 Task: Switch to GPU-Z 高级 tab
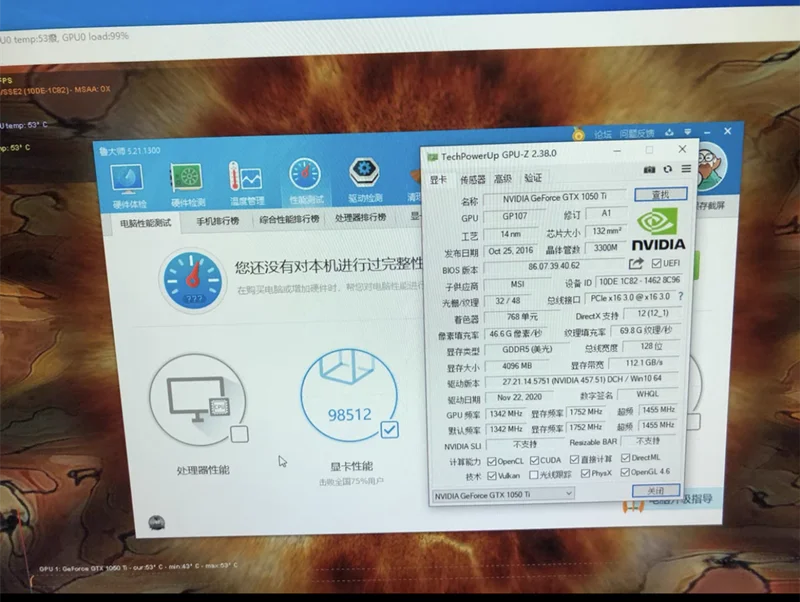point(503,178)
